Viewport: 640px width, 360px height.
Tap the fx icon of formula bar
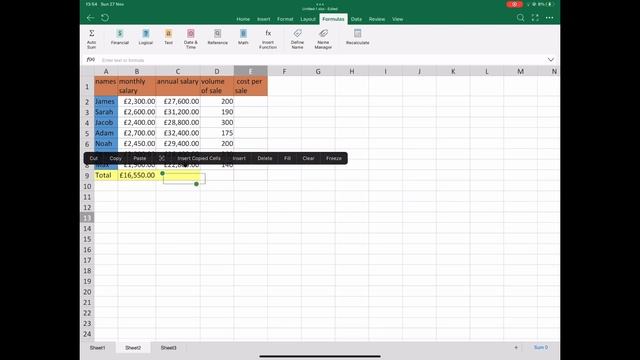[91, 60]
